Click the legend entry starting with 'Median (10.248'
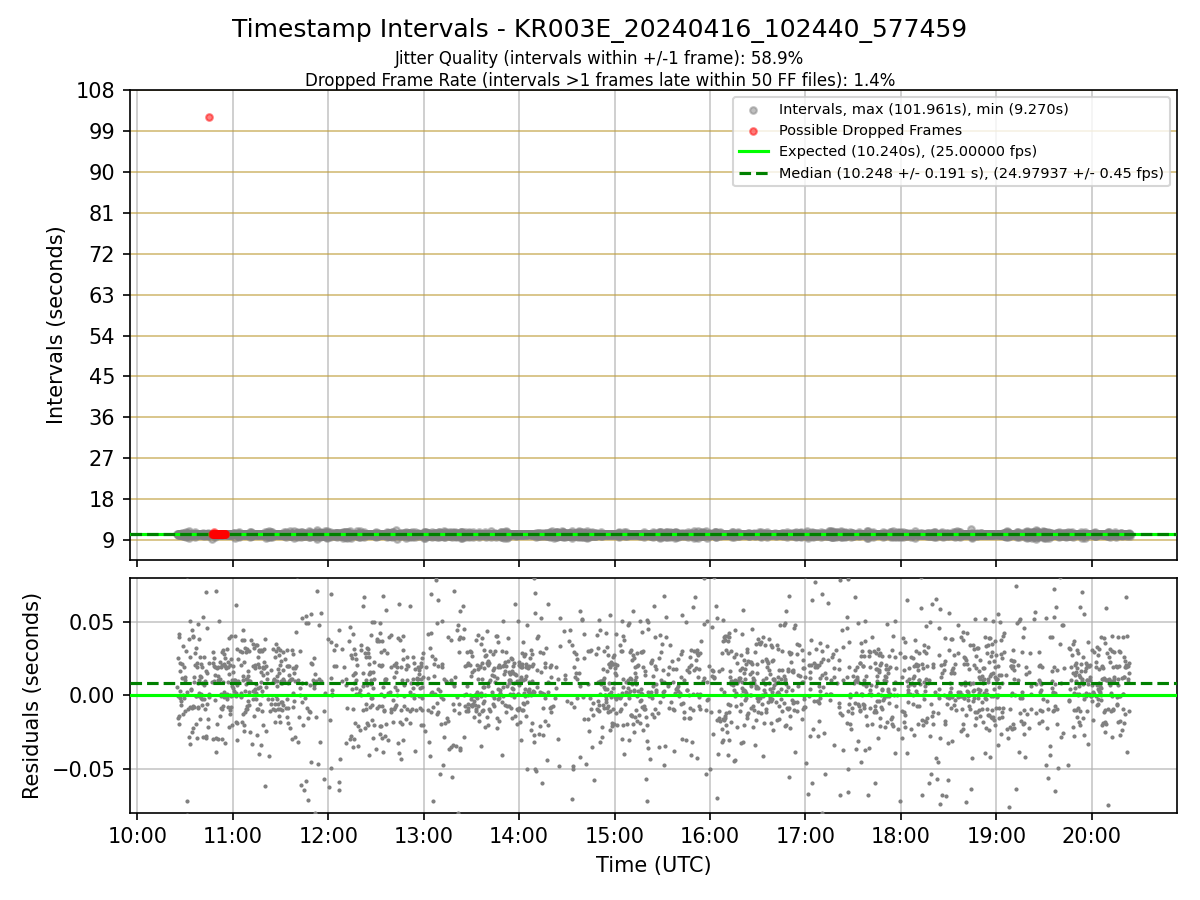Image resolution: width=1200 pixels, height=900 pixels. coord(971,173)
